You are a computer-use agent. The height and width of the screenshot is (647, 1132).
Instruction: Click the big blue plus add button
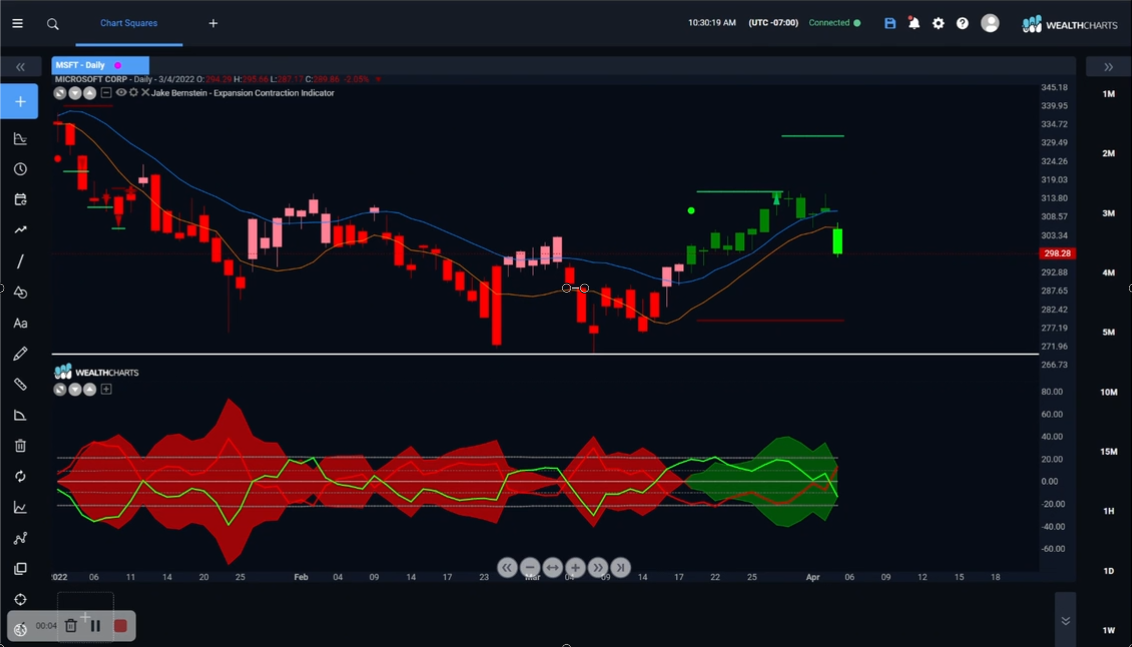(19, 101)
